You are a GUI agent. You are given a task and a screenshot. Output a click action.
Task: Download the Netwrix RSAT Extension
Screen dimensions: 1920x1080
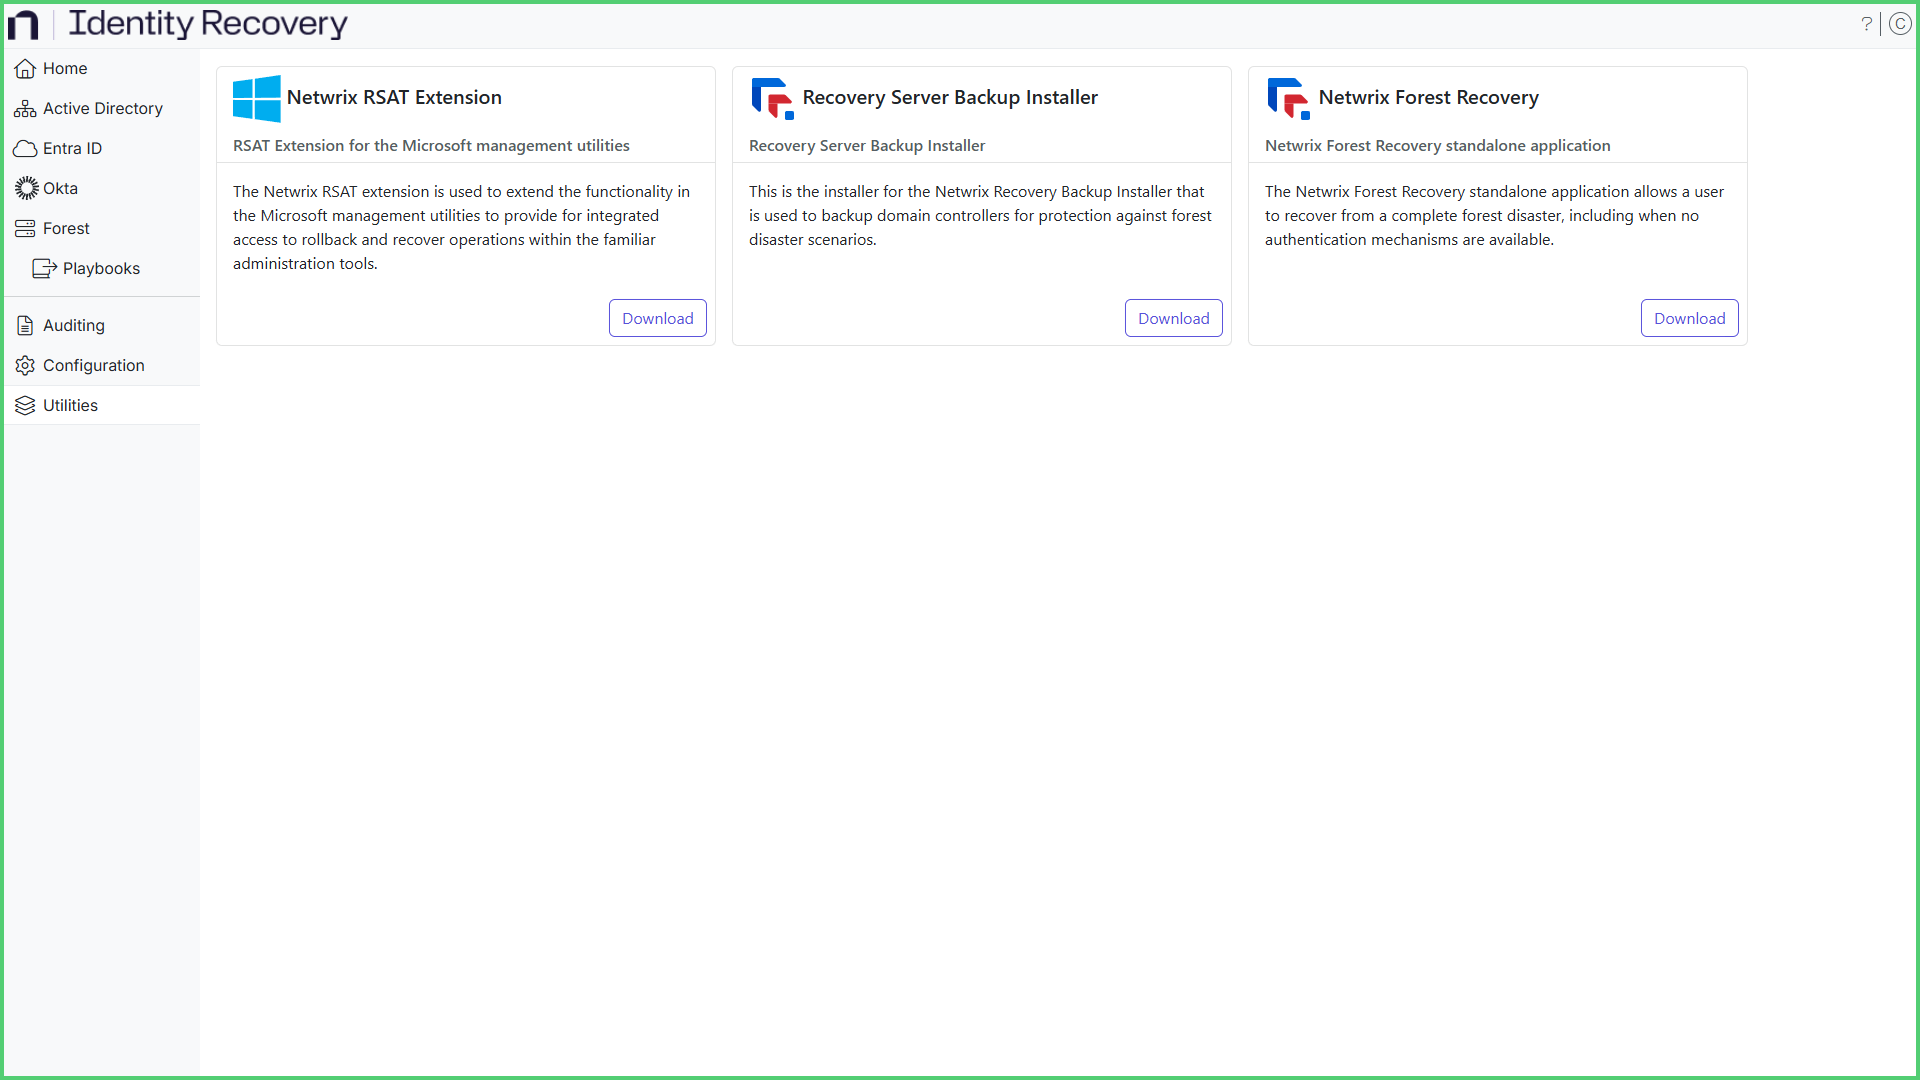click(658, 318)
